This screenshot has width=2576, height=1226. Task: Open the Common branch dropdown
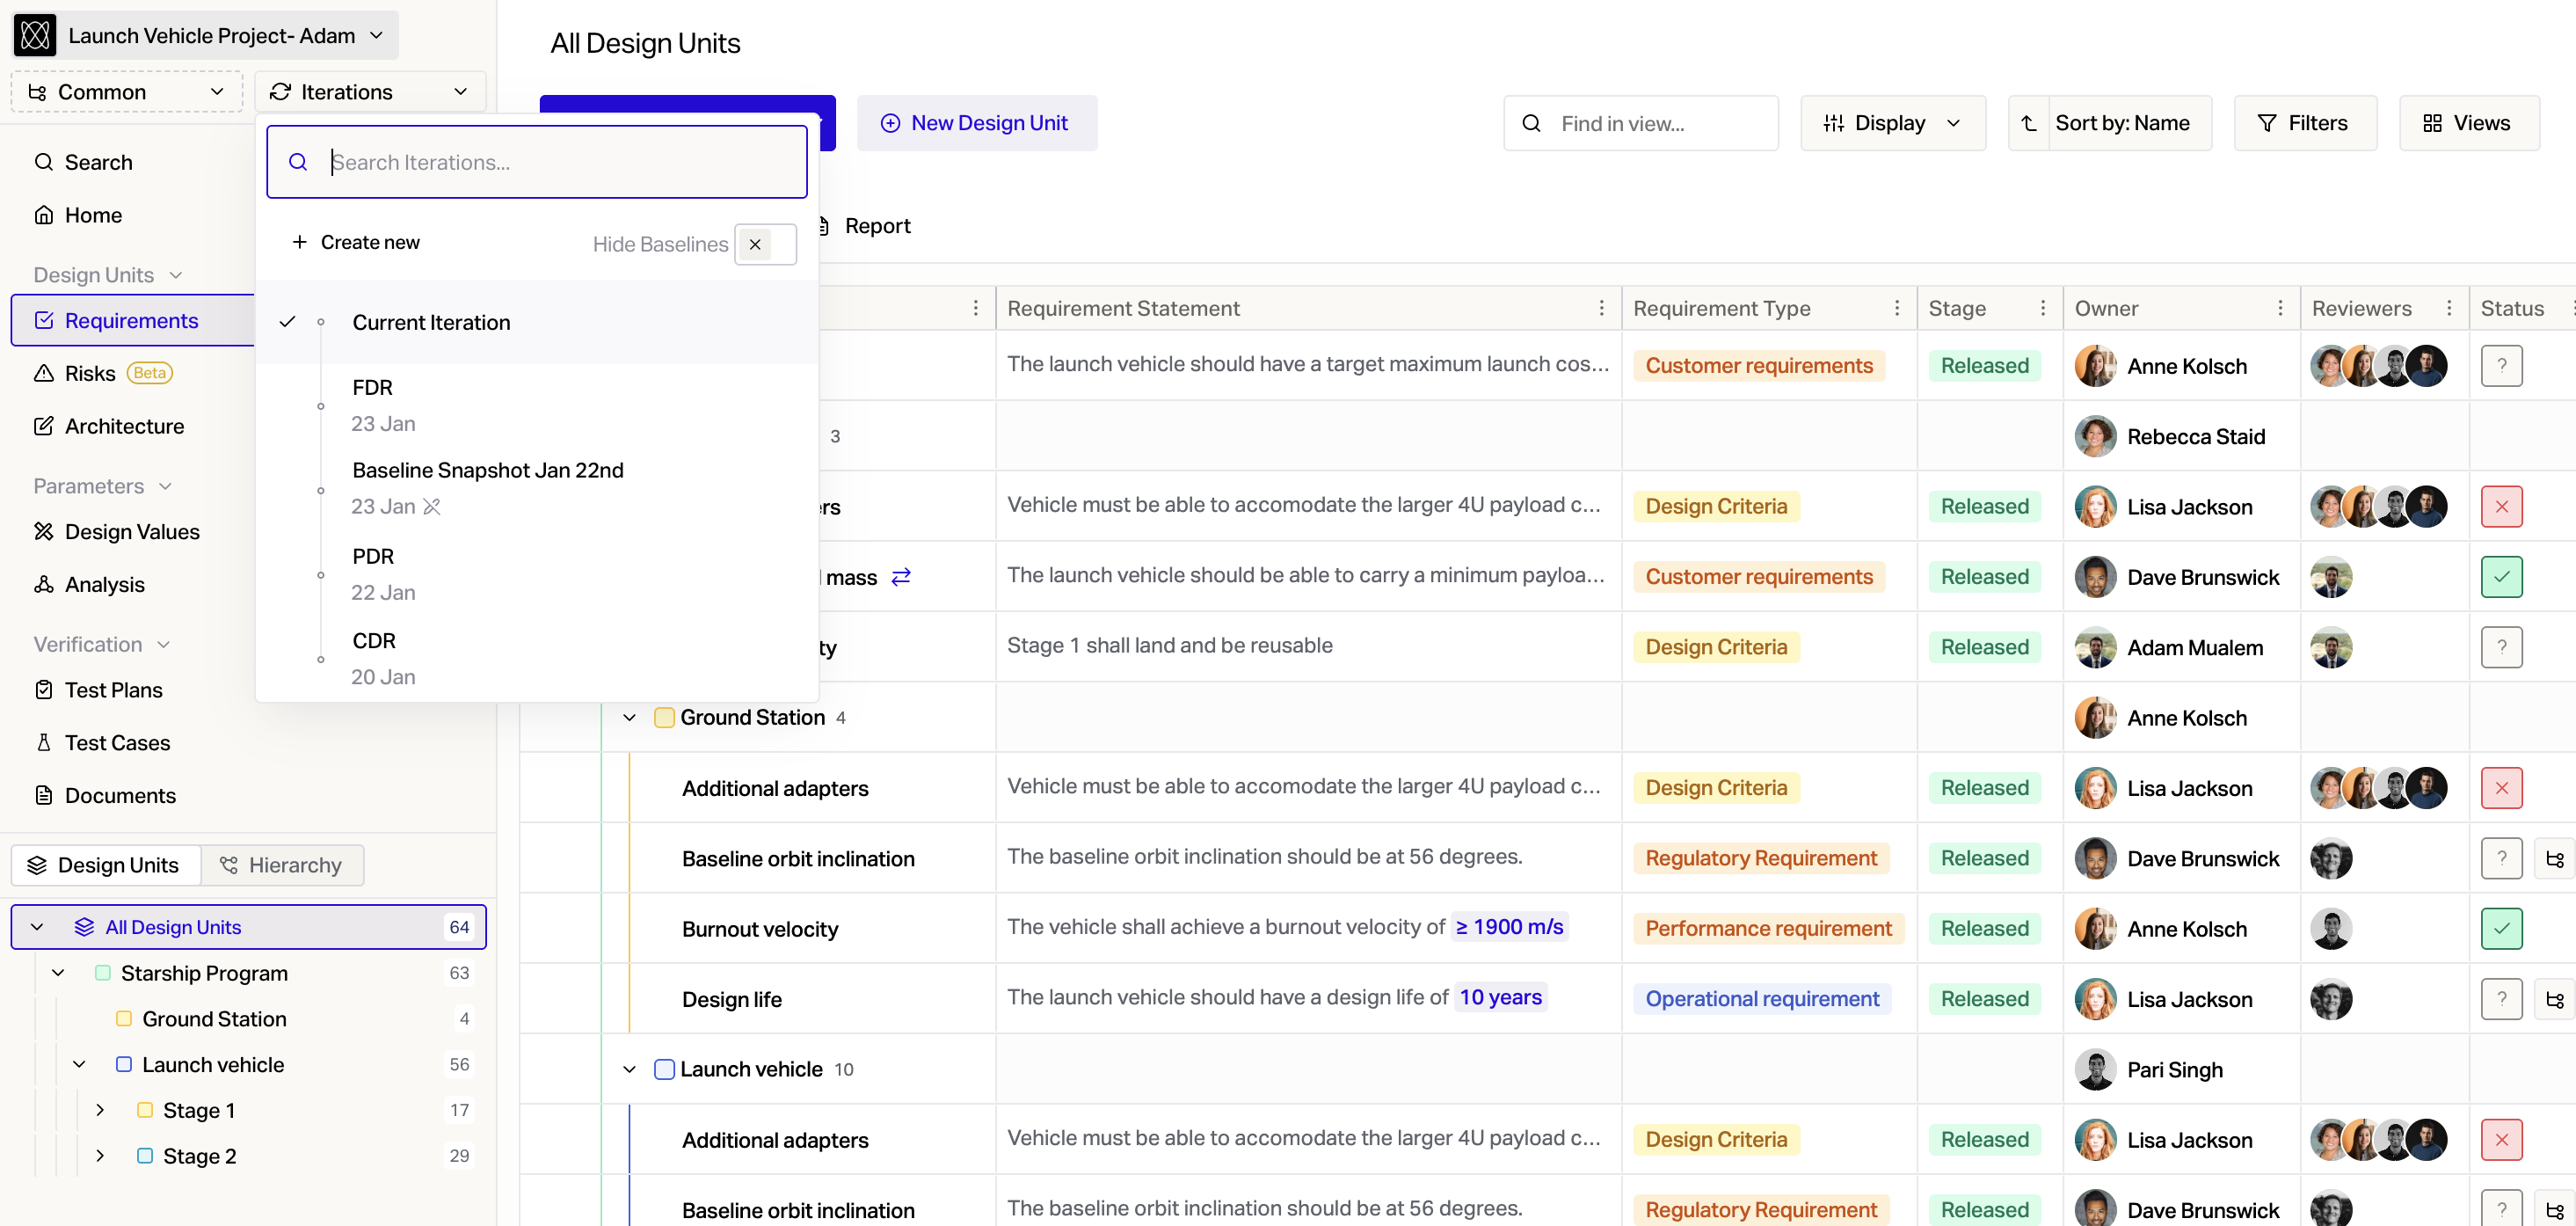(x=127, y=92)
